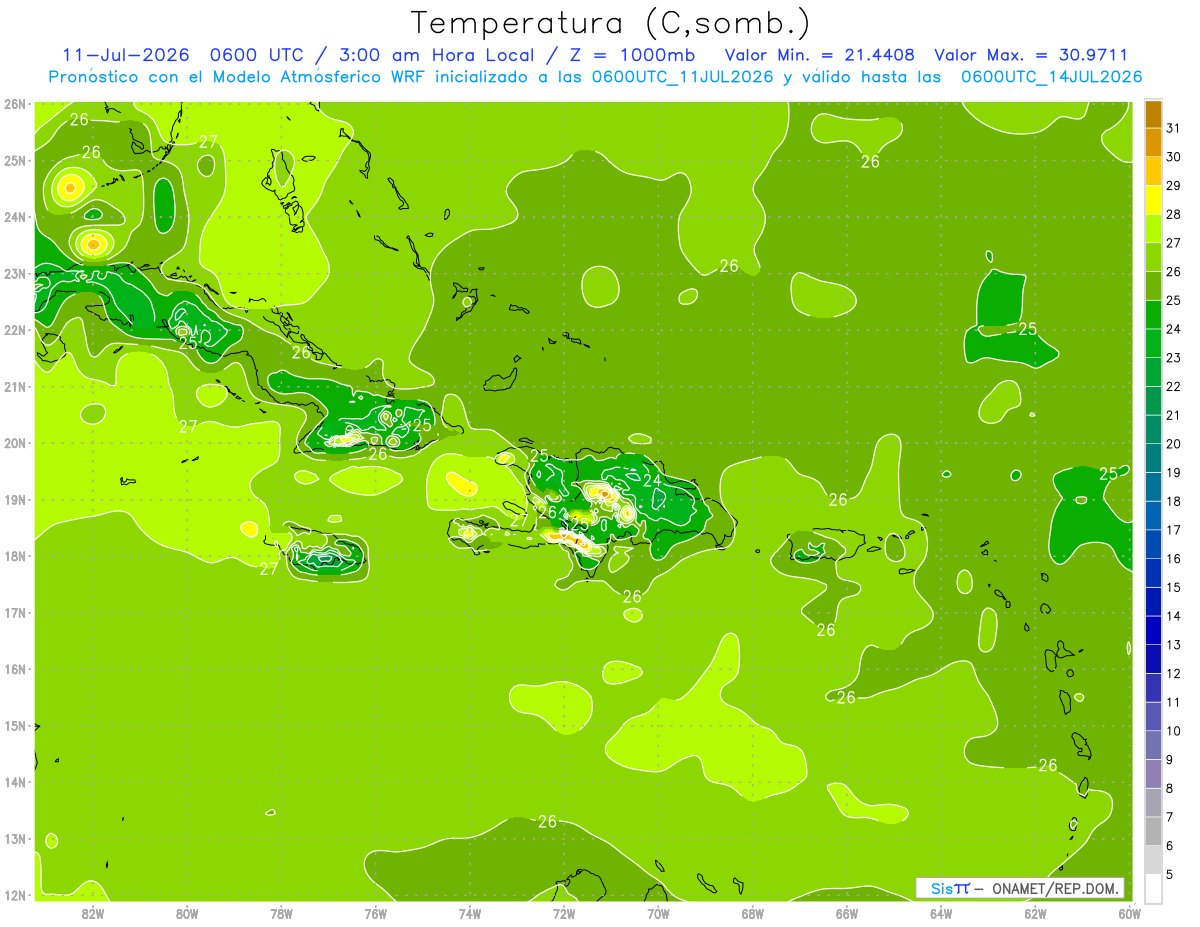Click the 18N latitude axis label
The image size is (1200, 927).
point(14,556)
